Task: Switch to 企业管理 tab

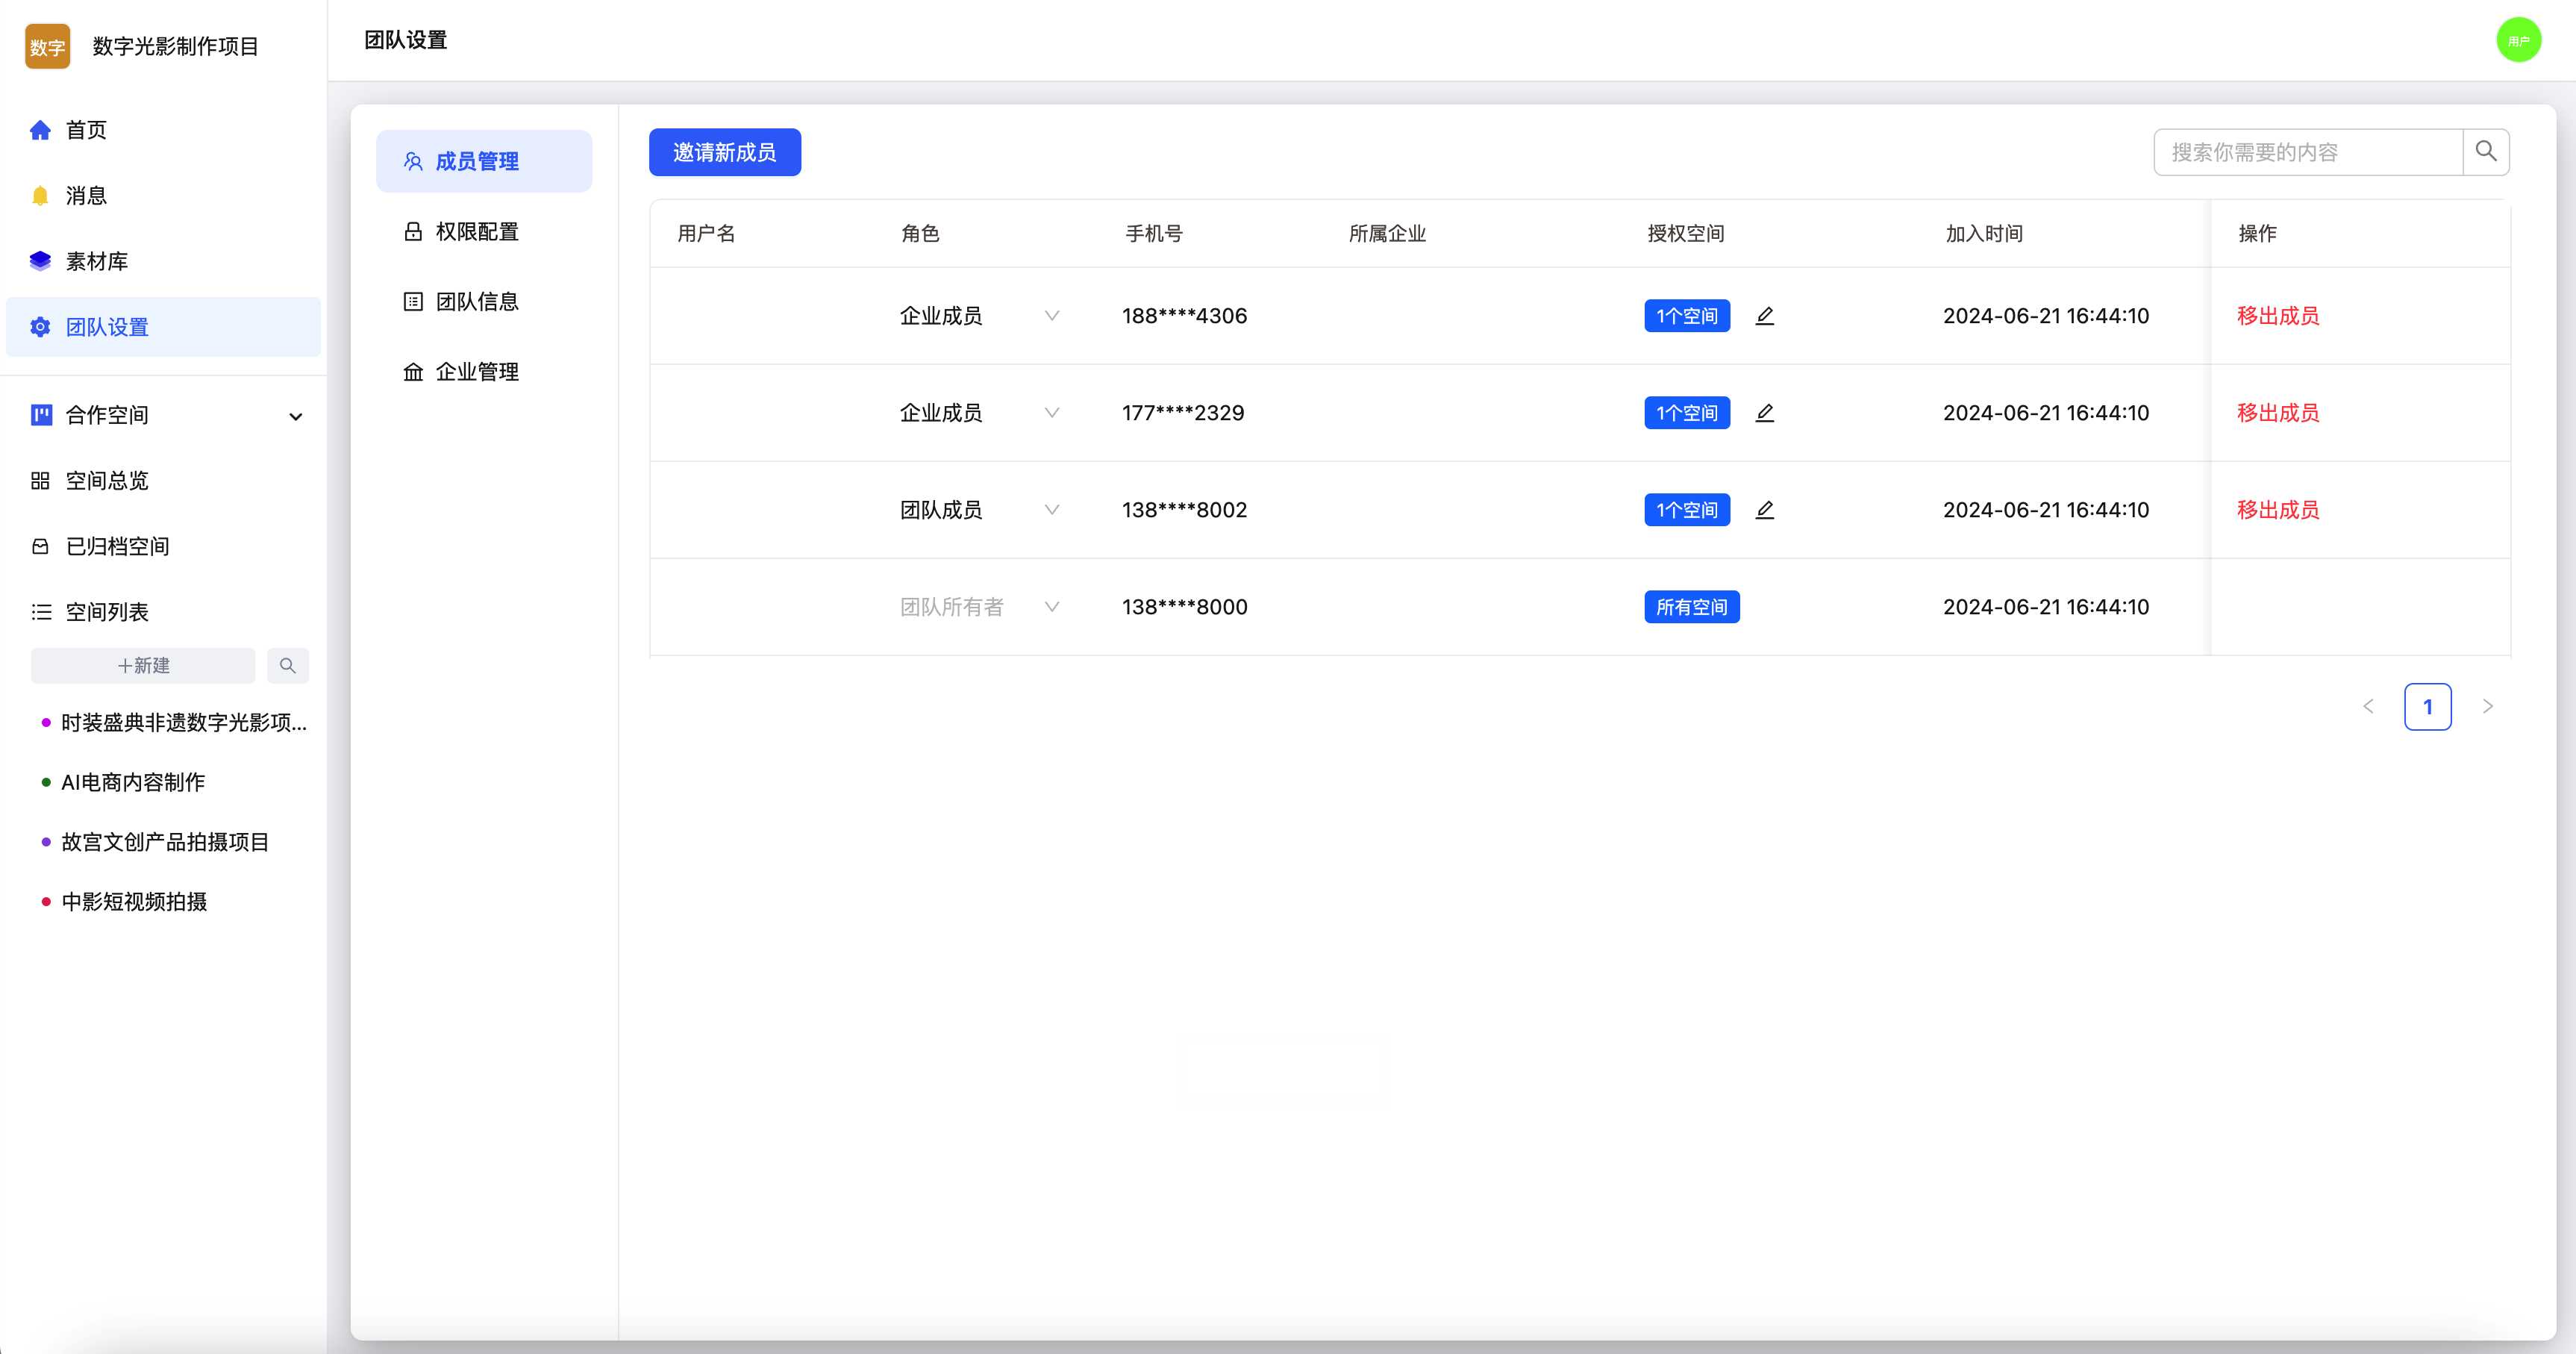Action: [x=476, y=372]
